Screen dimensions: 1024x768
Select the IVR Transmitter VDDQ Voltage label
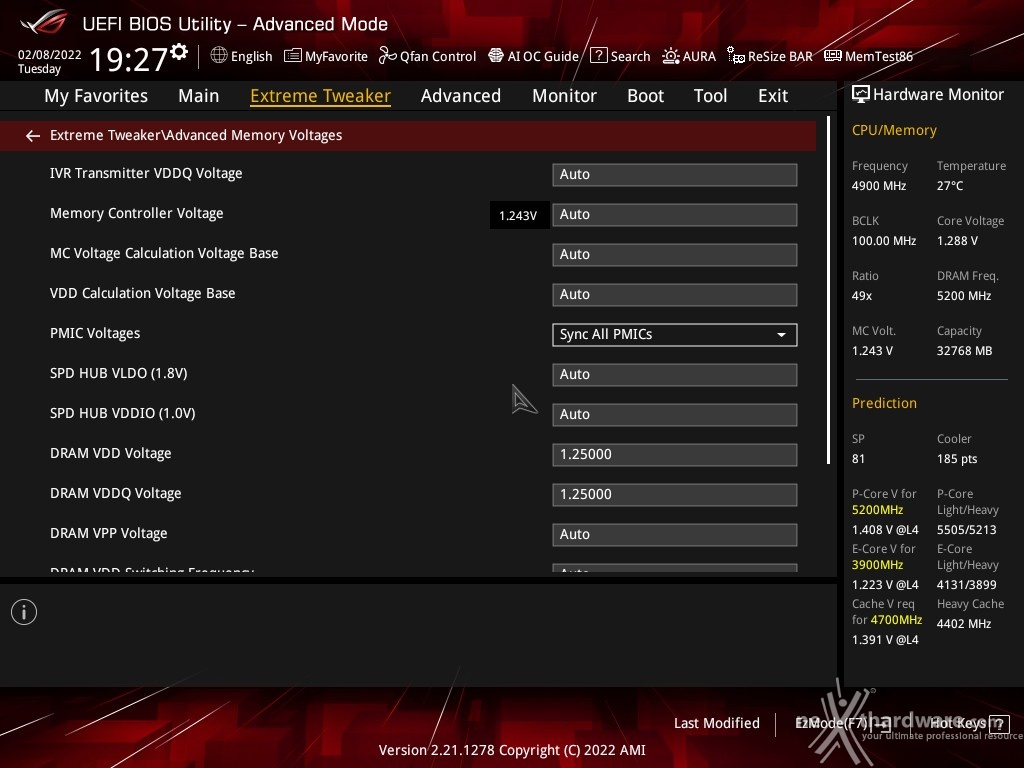(x=146, y=173)
